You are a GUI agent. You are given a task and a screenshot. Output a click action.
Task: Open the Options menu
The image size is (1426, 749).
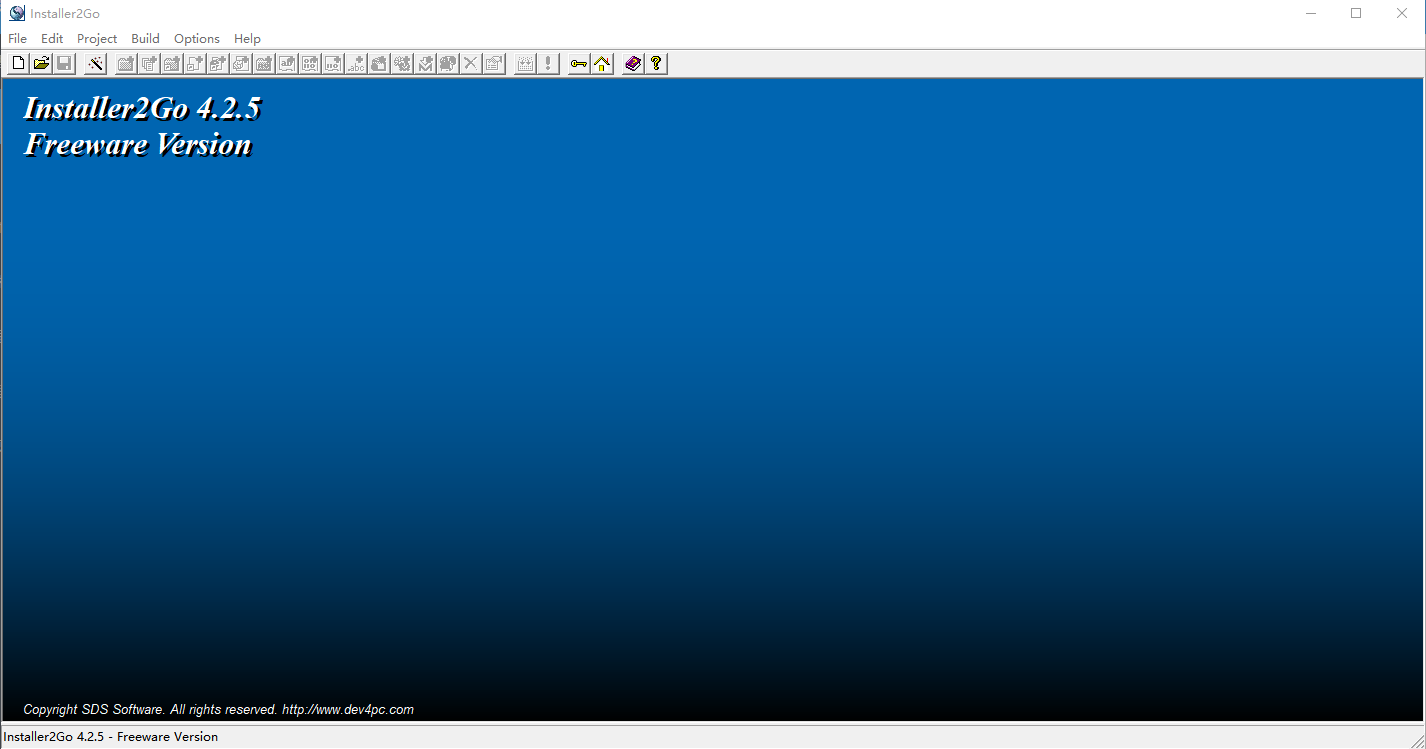(x=197, y=39)
